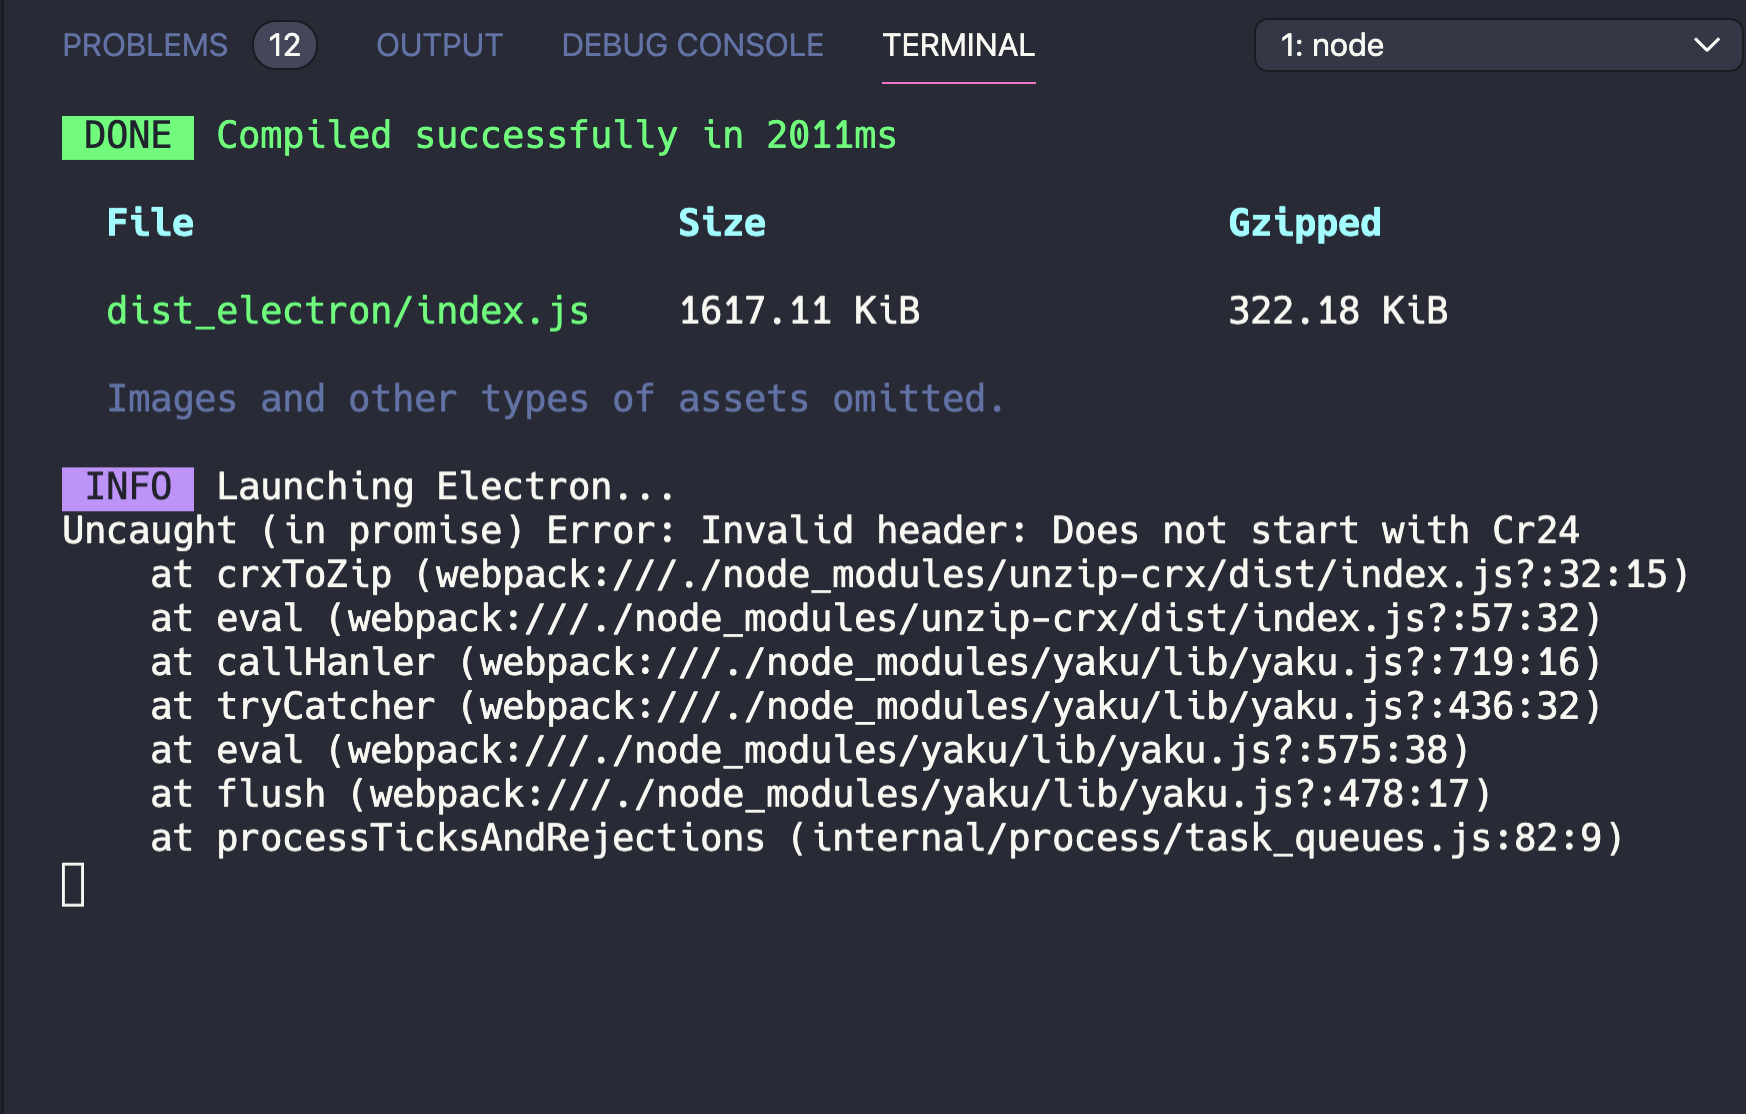This screenshot has width=1746, height=1114.
Task: Click the 'Compiled successfully in 2011ms' message
Action: click(556, 135)
